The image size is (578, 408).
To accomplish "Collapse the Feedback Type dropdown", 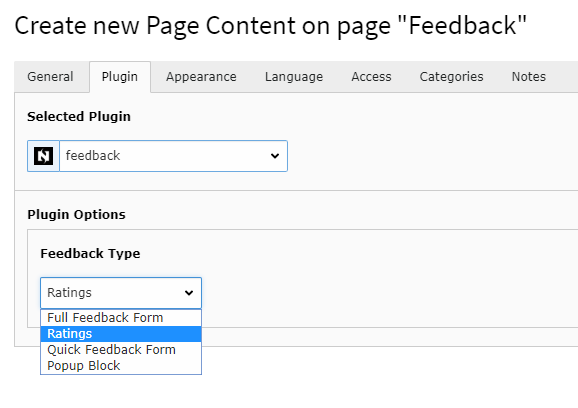I will coord(121,293).
